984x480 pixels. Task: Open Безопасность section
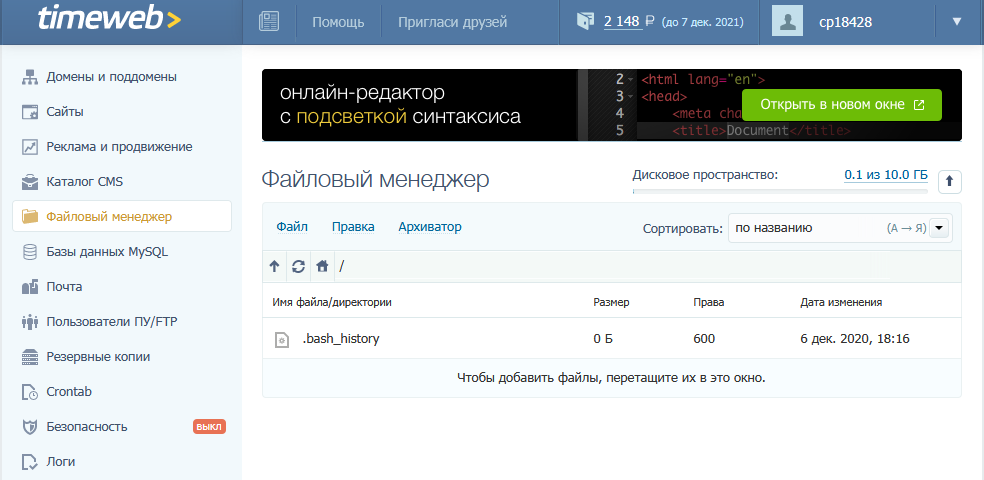[x=87, y=427]
